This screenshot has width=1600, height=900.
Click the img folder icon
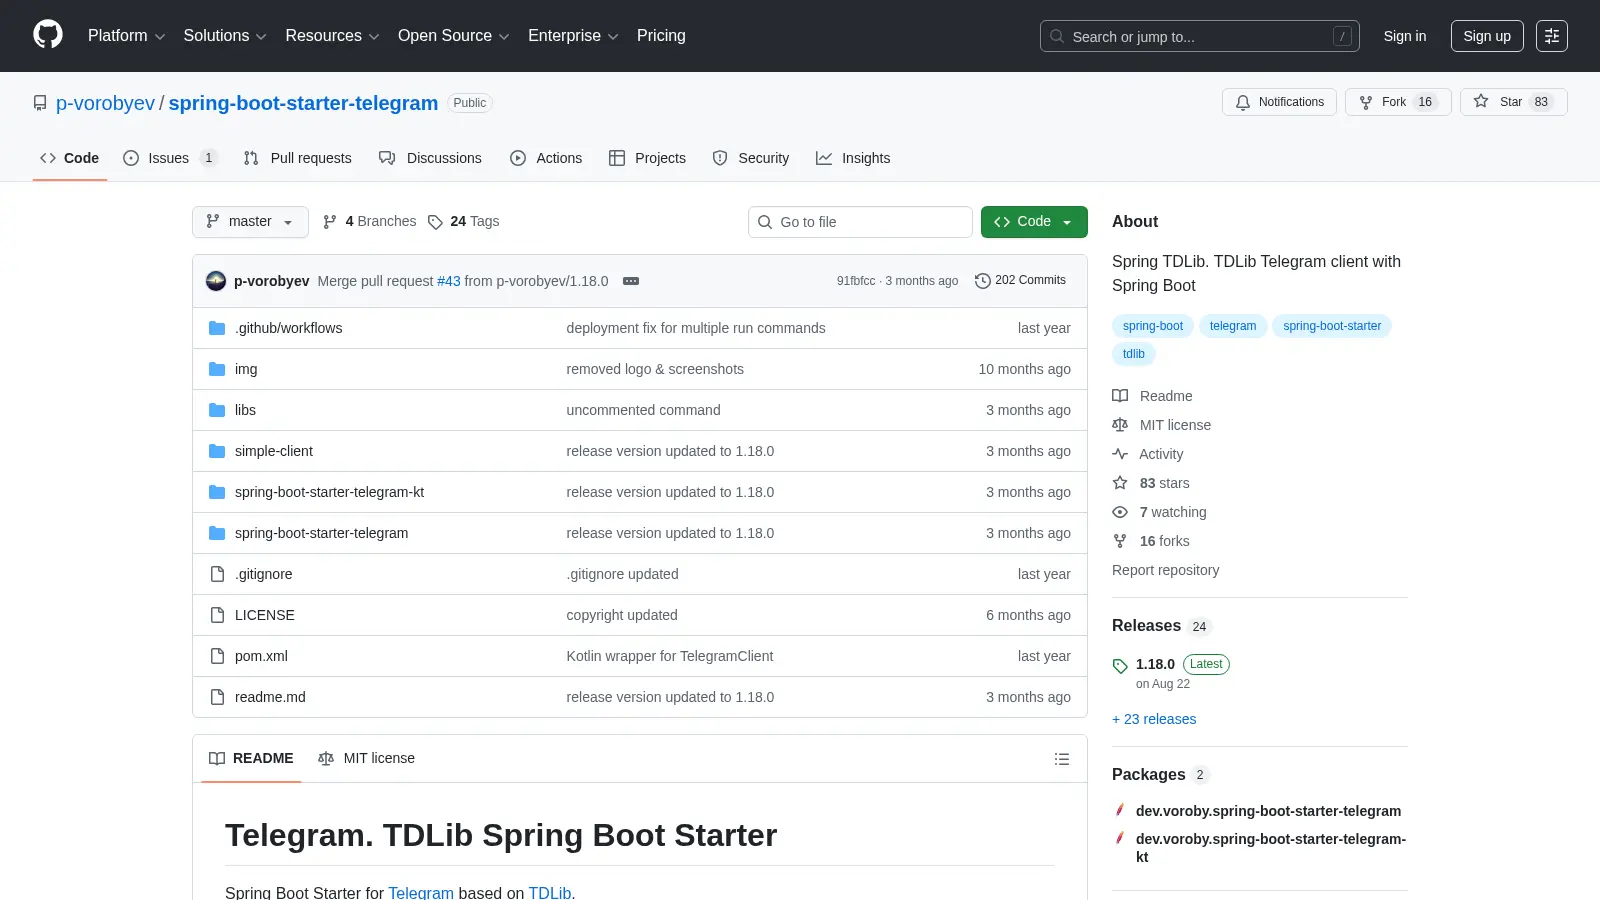point(217,369)
